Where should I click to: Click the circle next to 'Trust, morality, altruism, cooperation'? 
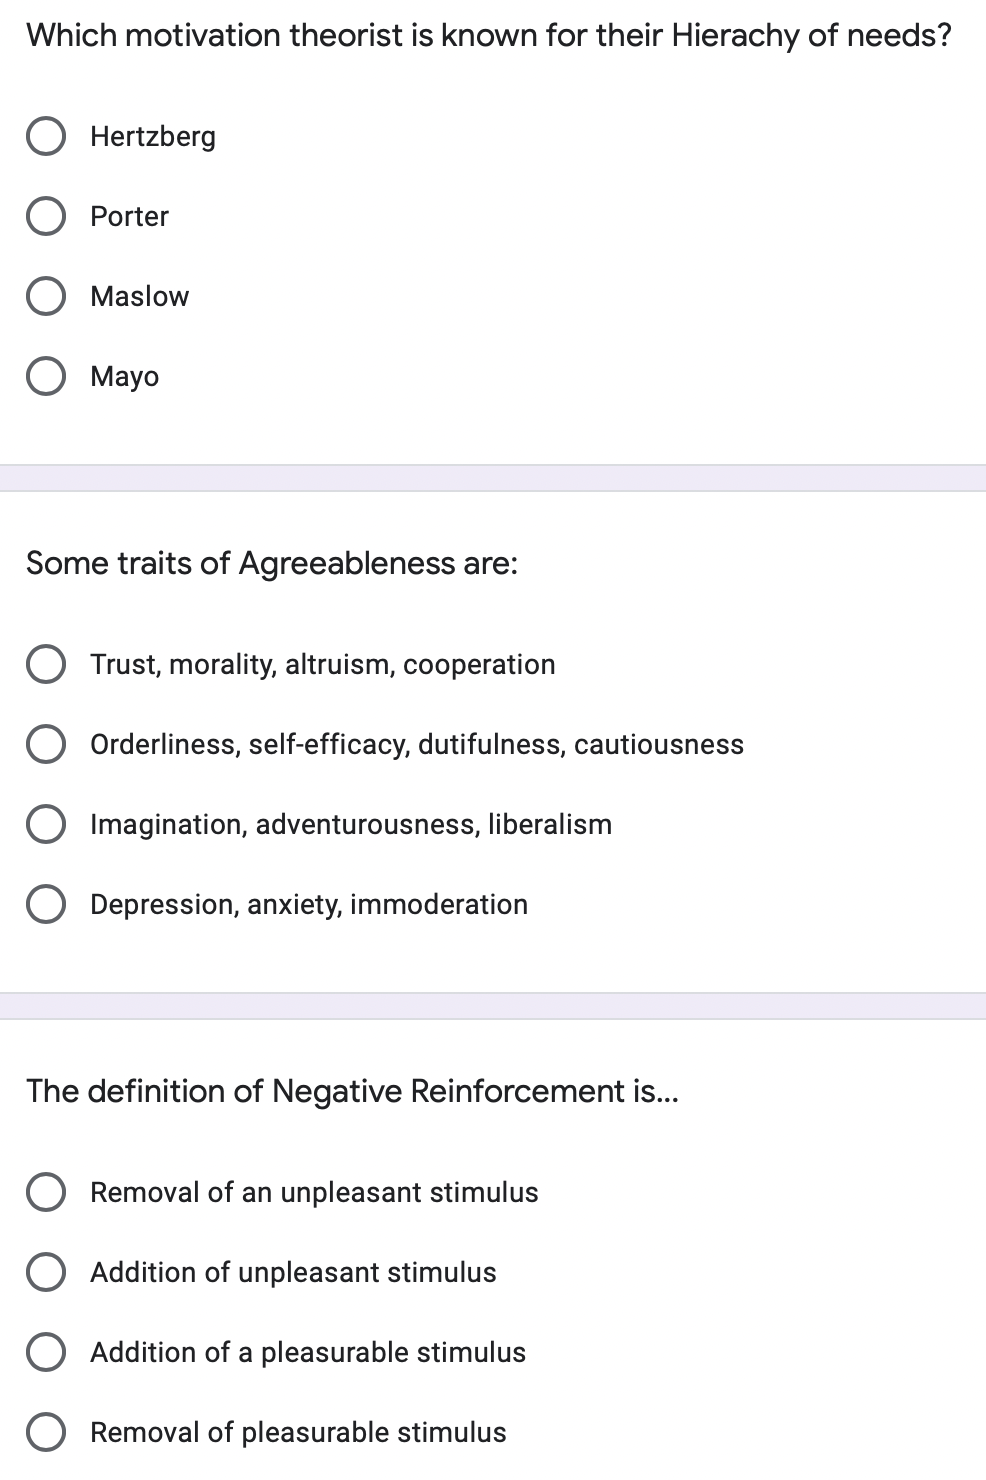pos(46,664)
